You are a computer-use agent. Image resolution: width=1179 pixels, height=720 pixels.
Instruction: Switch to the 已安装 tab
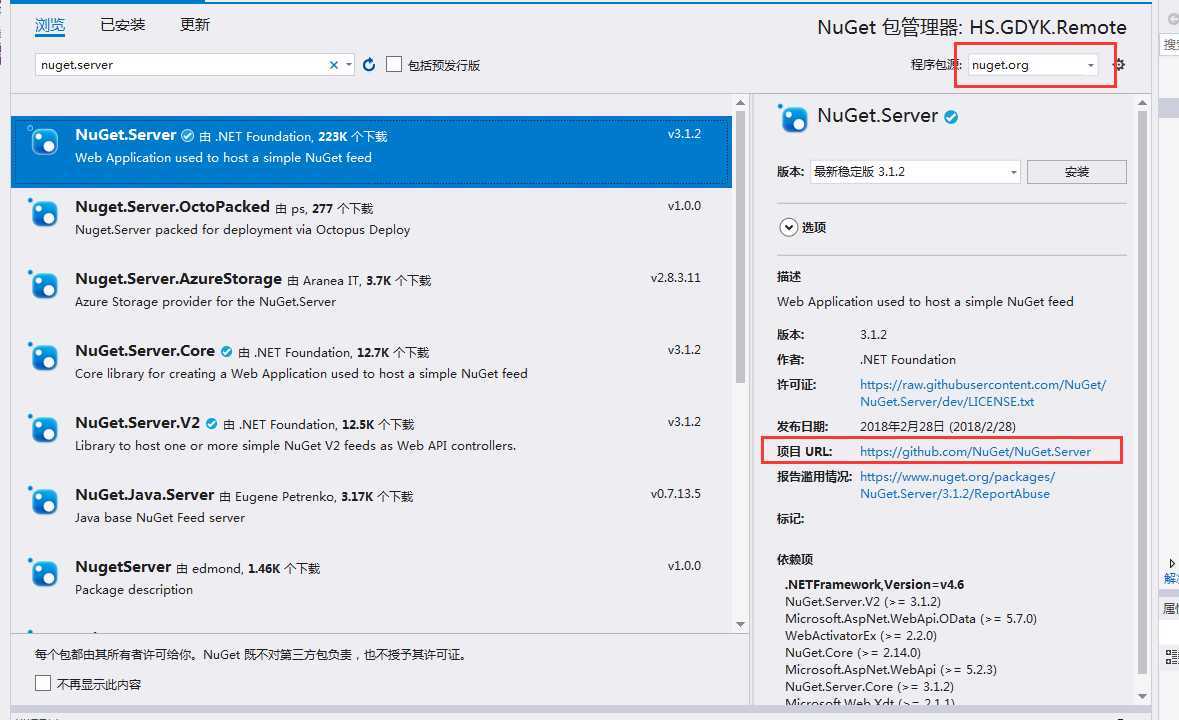click(123, 25)
